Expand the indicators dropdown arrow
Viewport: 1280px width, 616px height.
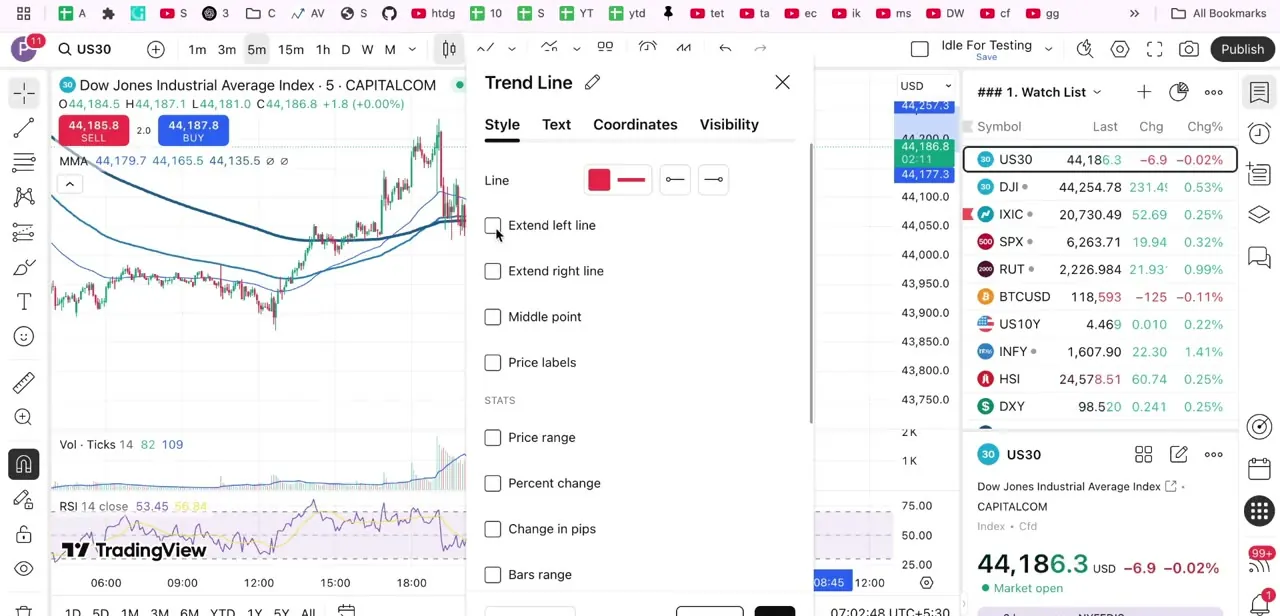[577, 49]
